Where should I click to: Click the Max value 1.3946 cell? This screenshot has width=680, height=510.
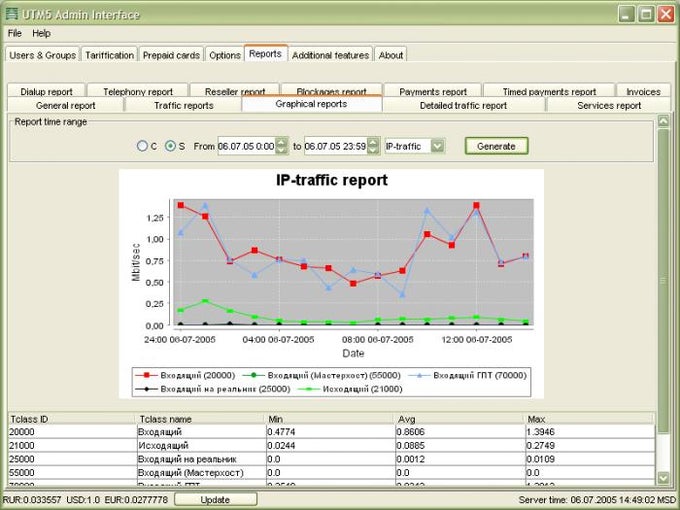[589, 432]
